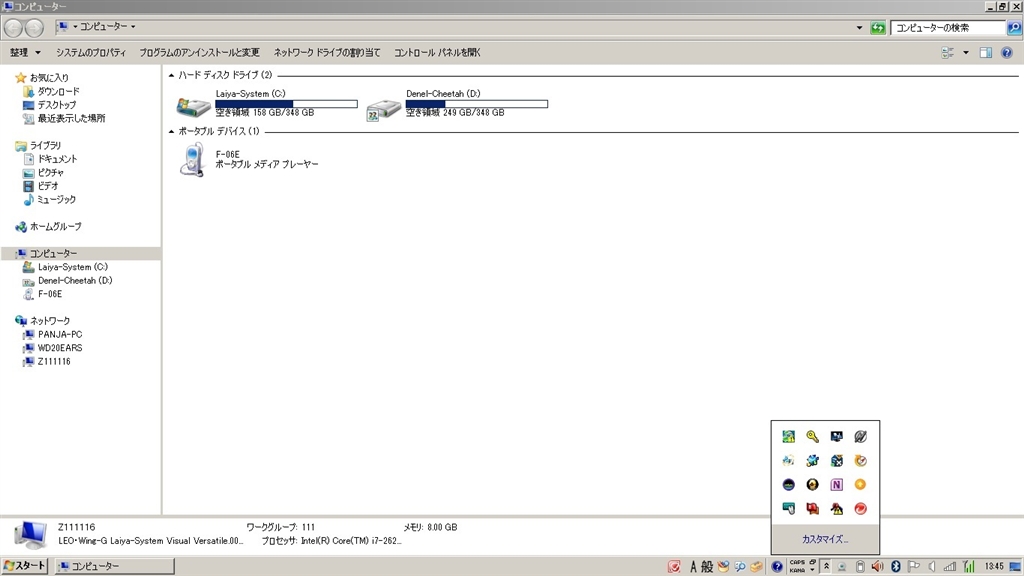The height and width of the screenshot is (576, 1024).
Task: Click the green network signal bars icon
Action: tap(969, 566)
